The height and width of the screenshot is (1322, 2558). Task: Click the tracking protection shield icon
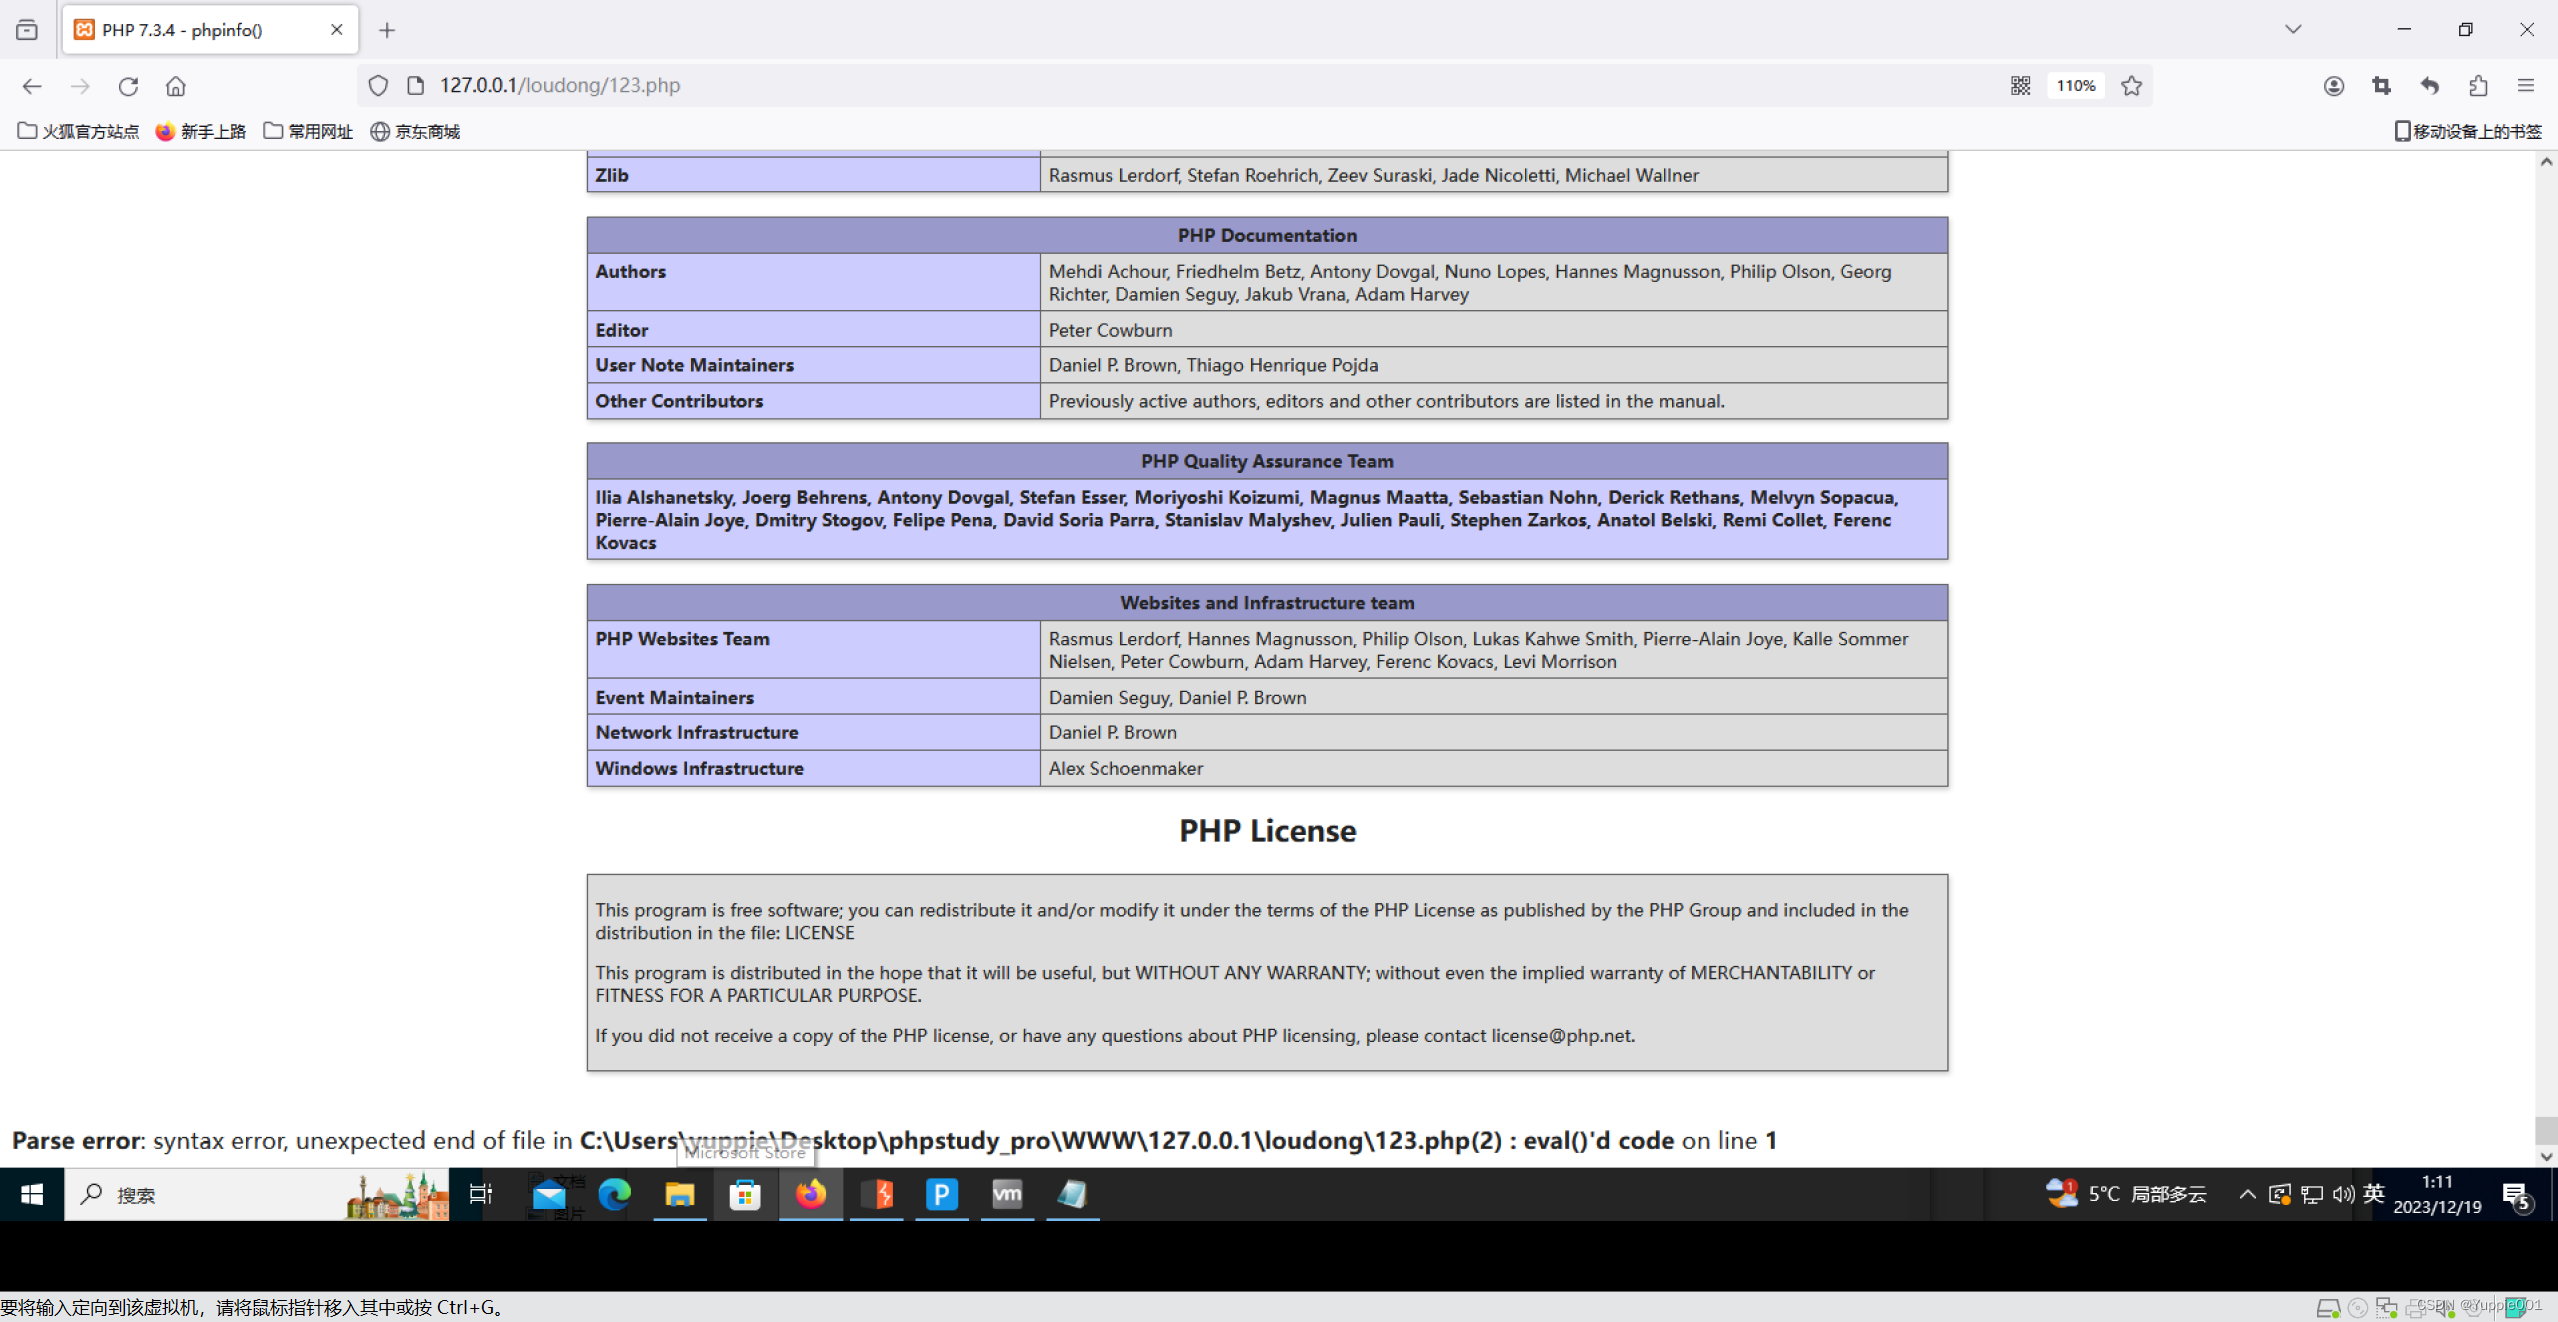coord(378,86)
